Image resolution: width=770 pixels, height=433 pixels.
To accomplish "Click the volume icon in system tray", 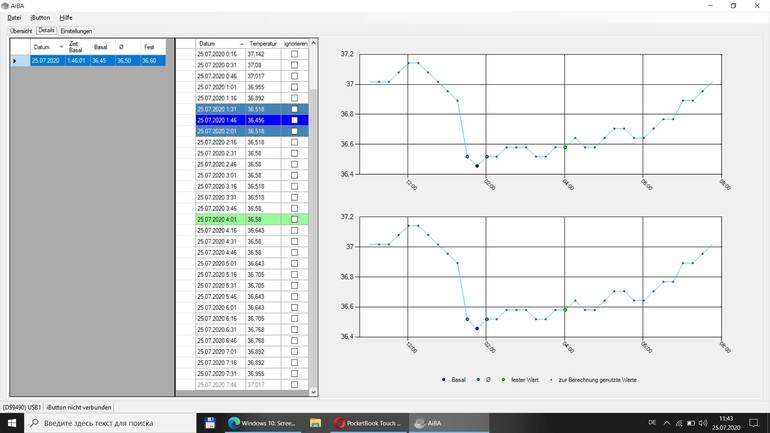I will [x=703, y=423].
